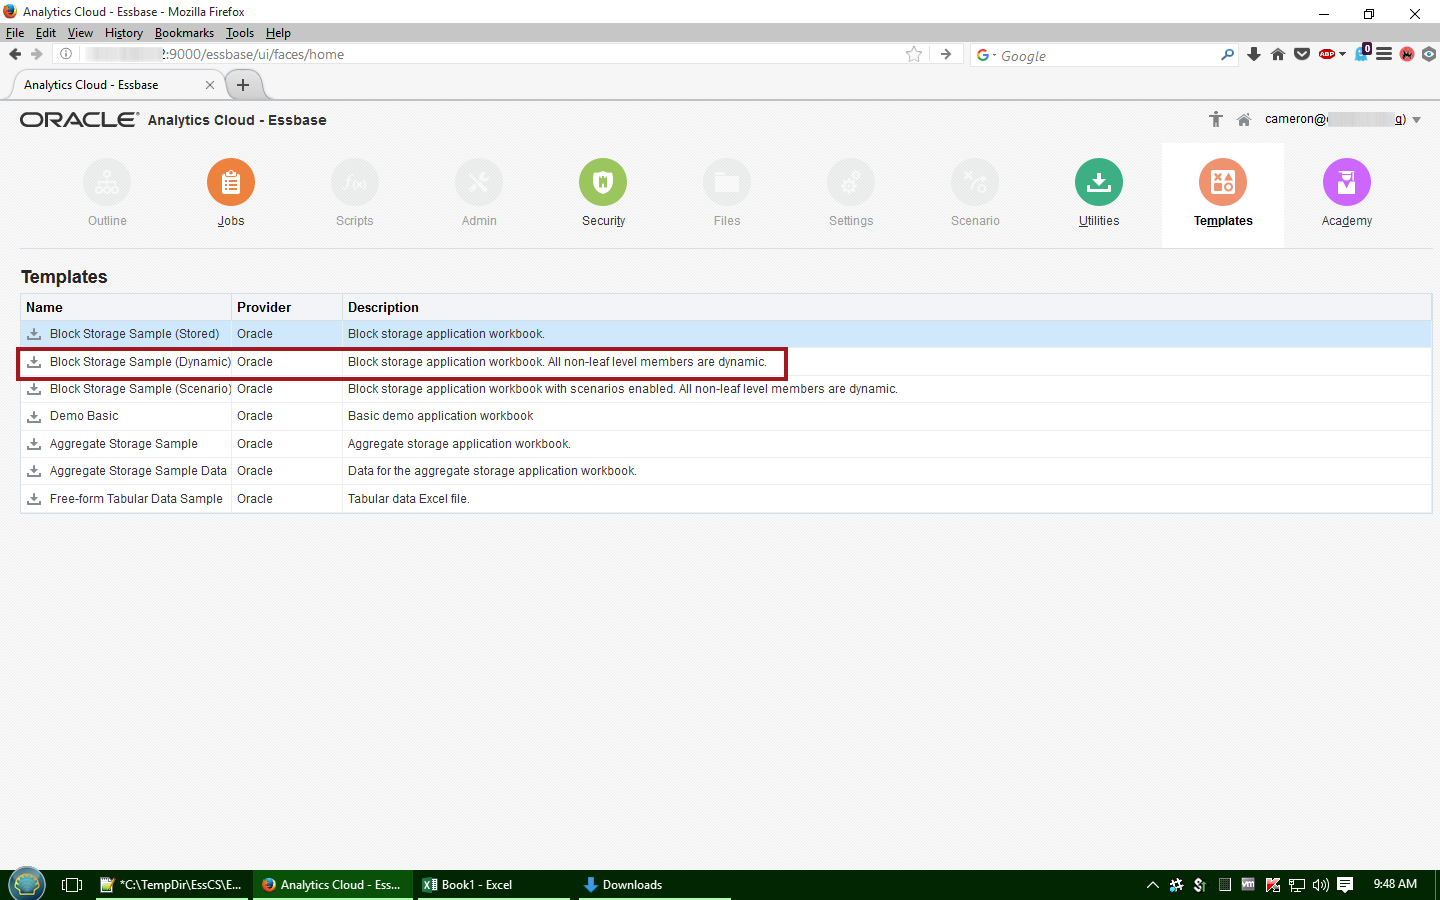
Task: Download the Block Storage Sample (Dynamic) template
Action: [x=34, y=362]
